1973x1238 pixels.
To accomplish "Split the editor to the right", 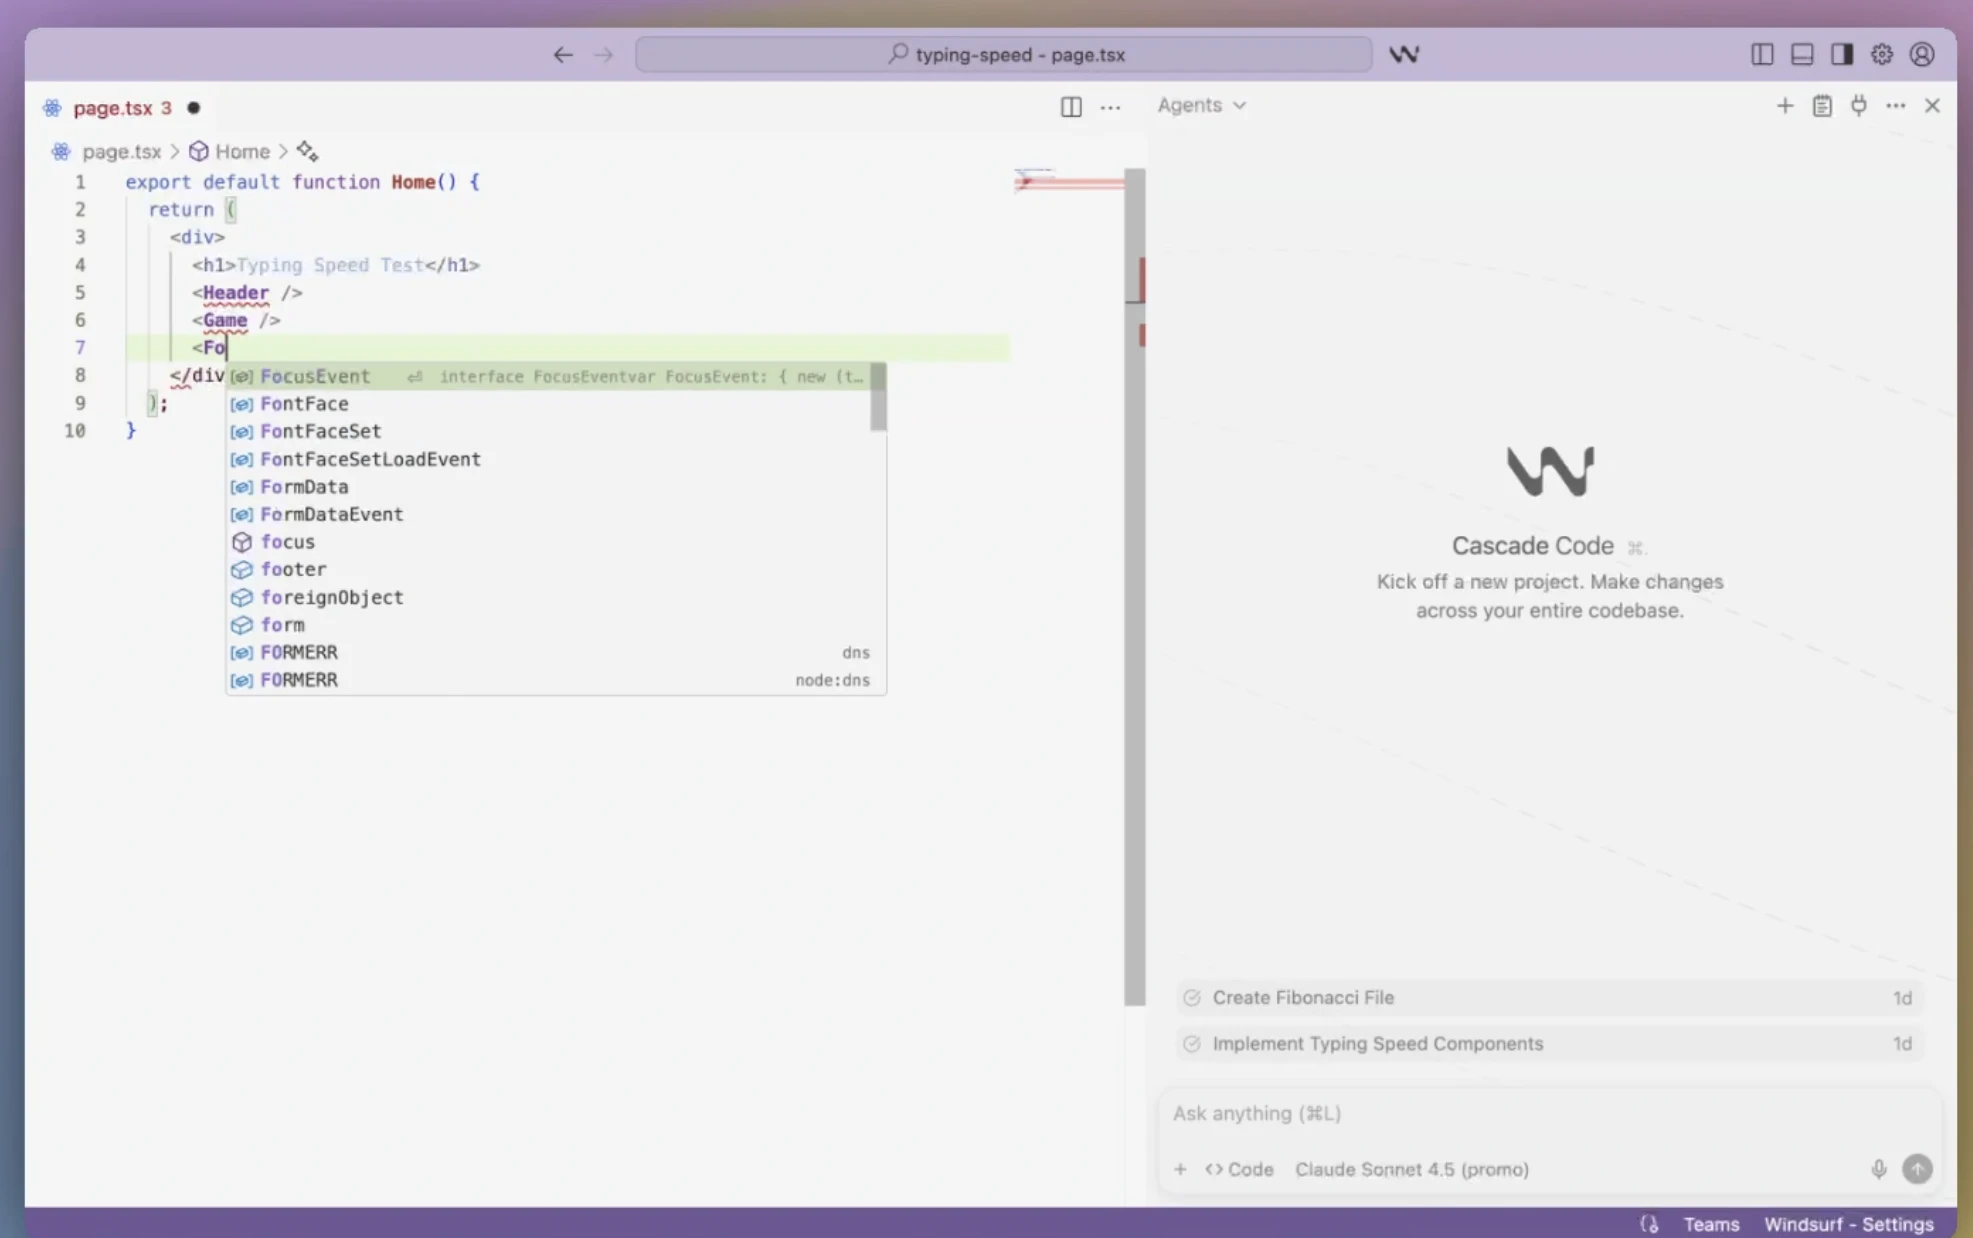I will coord(1071,106).
